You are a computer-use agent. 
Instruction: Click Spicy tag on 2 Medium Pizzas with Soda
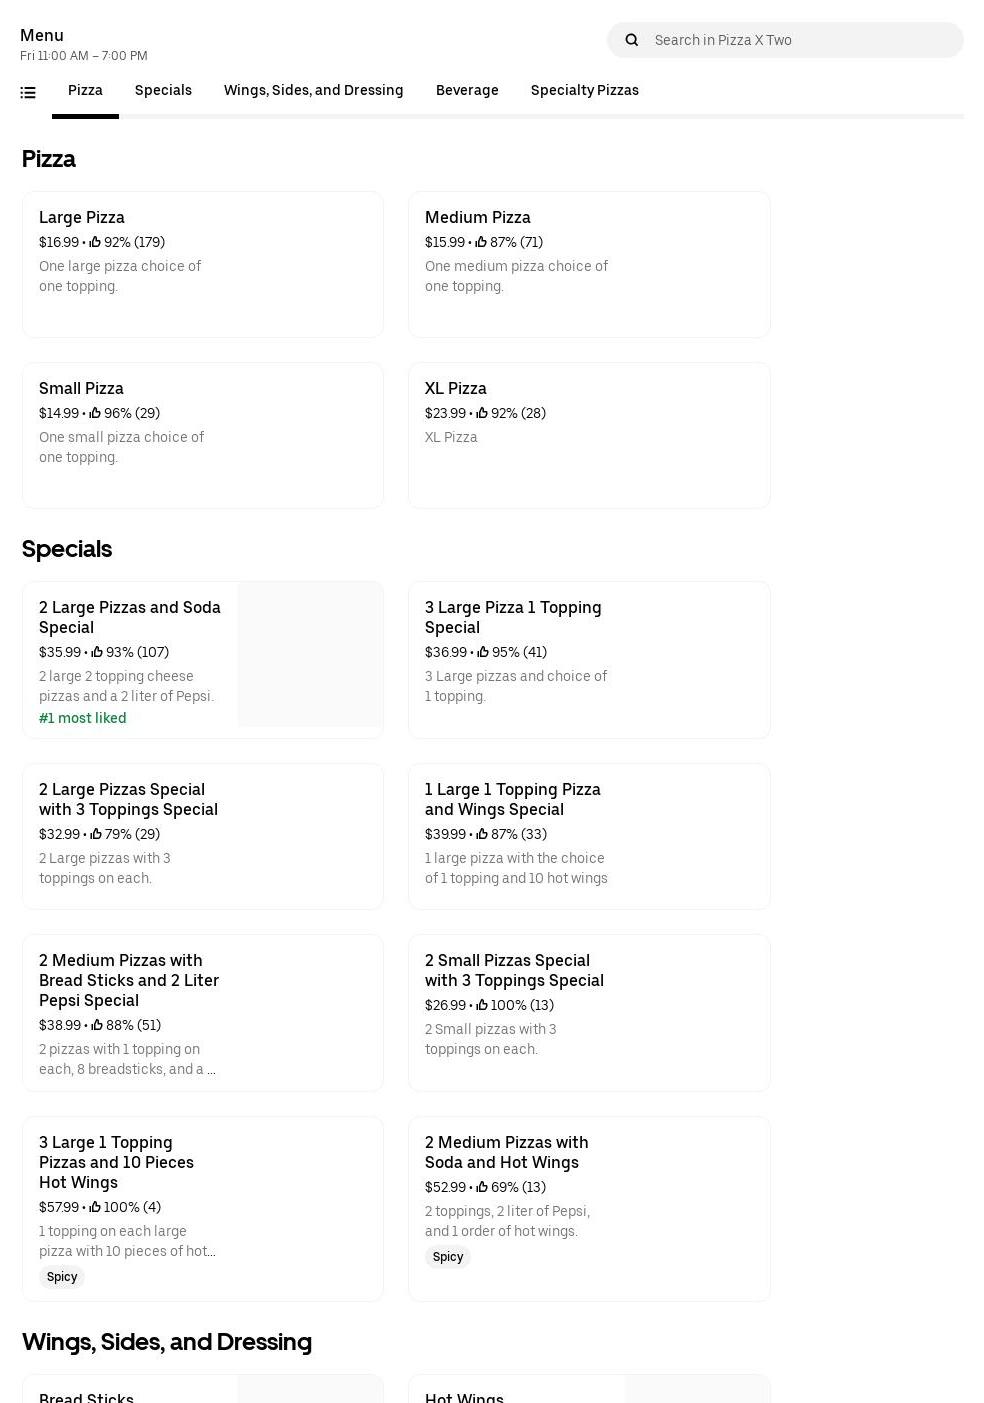point(447,1257)
